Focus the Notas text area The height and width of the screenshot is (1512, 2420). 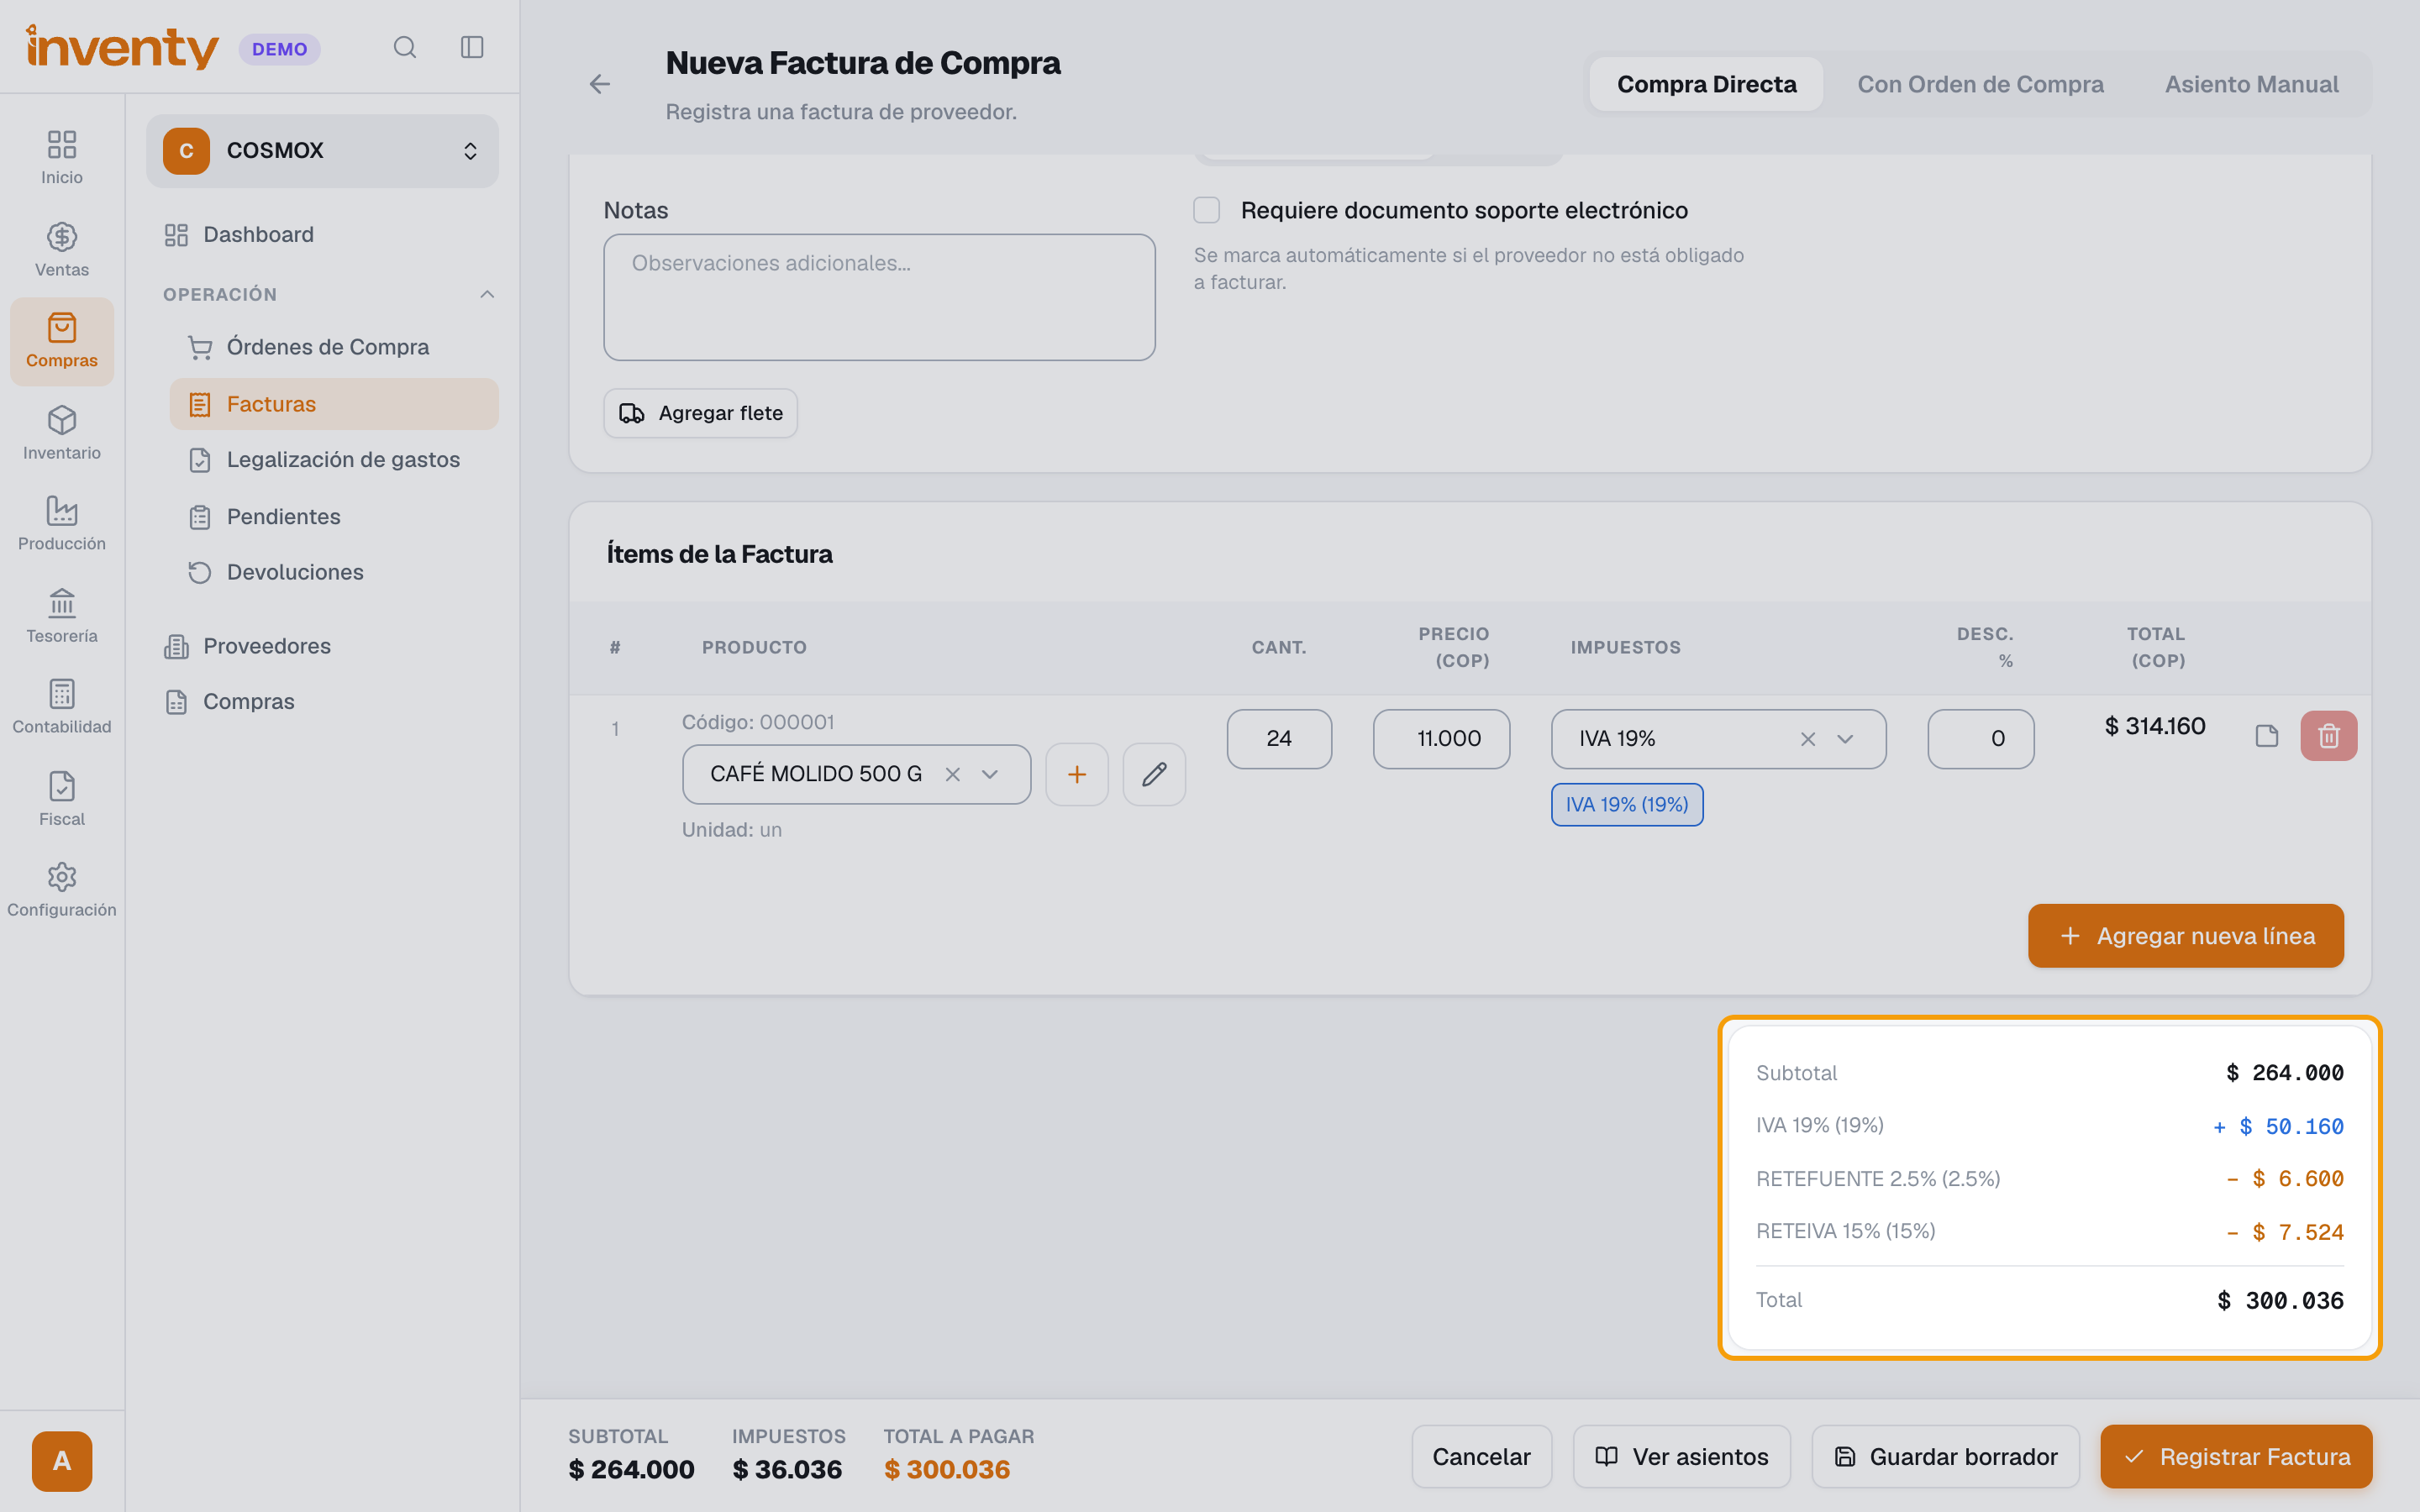879,297
